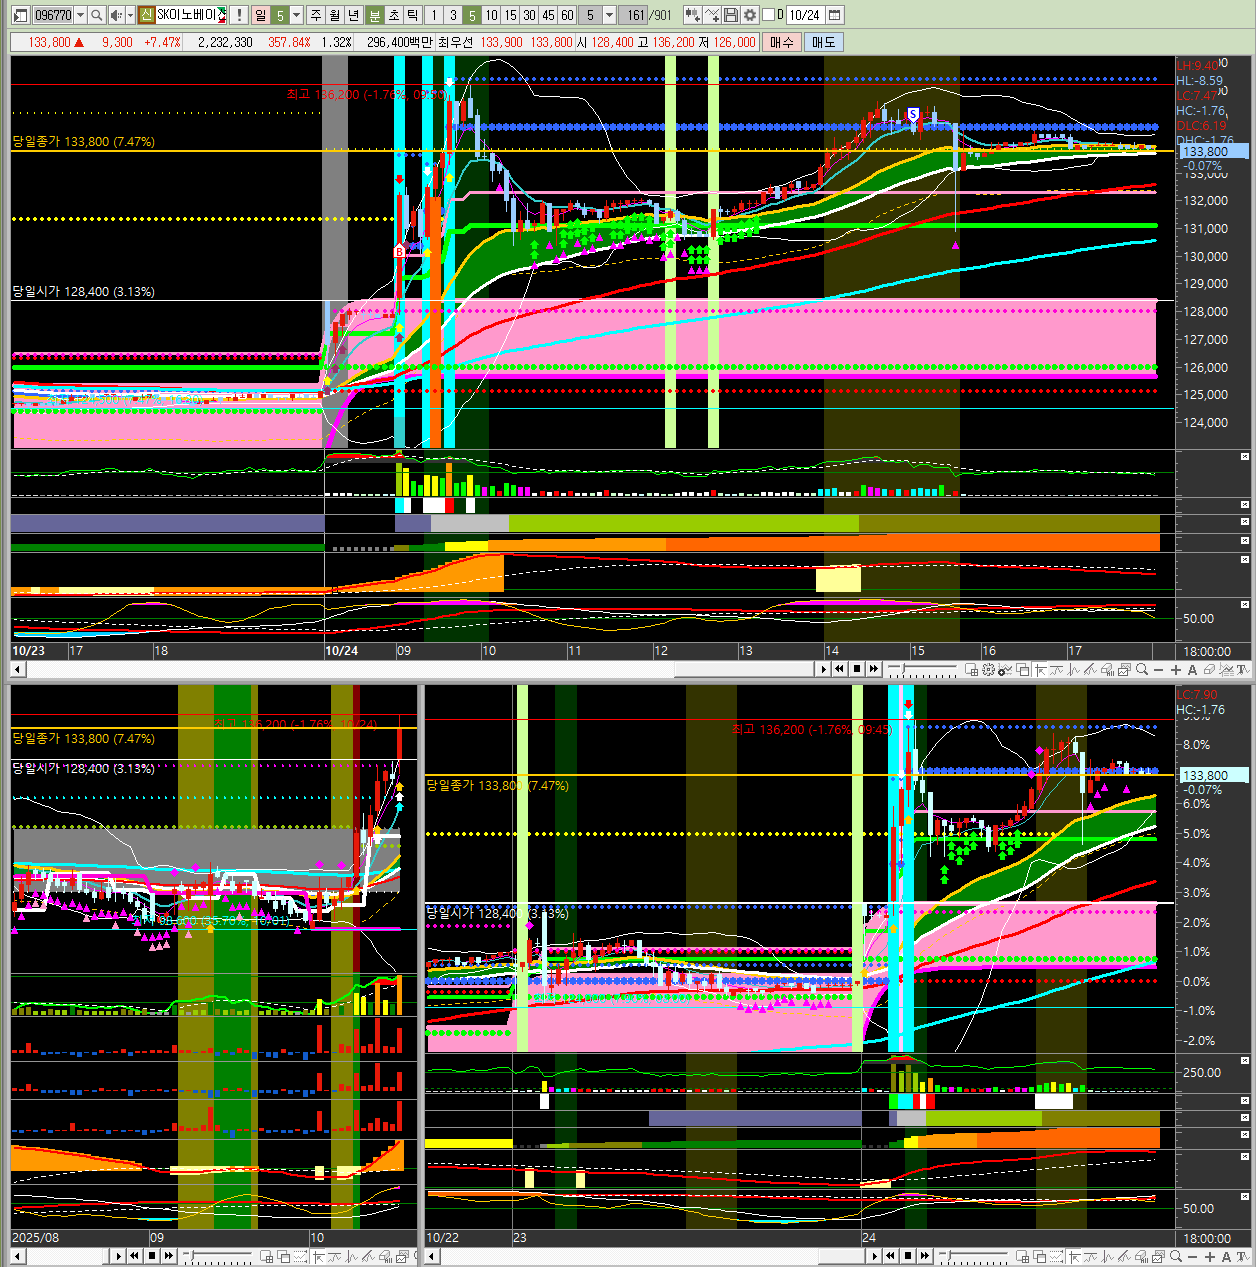Click plus zoom-in icon in top chart toolbar
The width and height of the screenshot is (1256, 1267).
(1176, 669)
